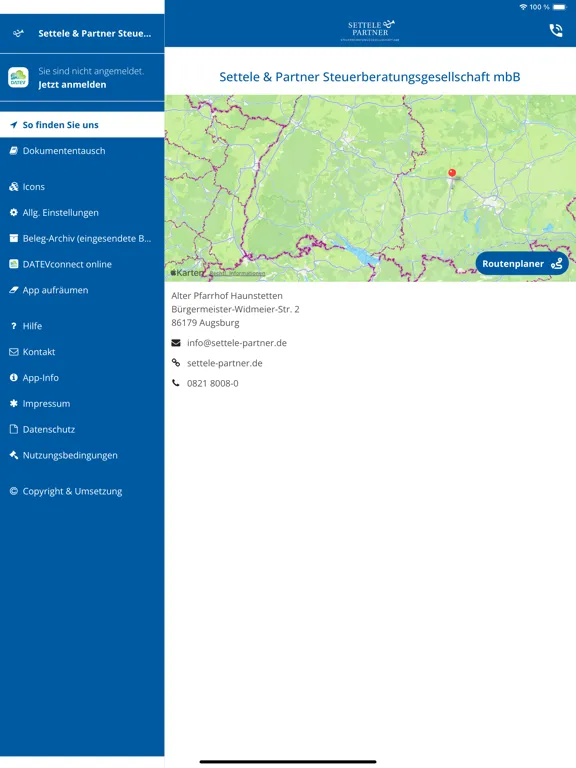576x768 pixels.
Task: Open settele-partner.de website link
Action: point(225,363)
